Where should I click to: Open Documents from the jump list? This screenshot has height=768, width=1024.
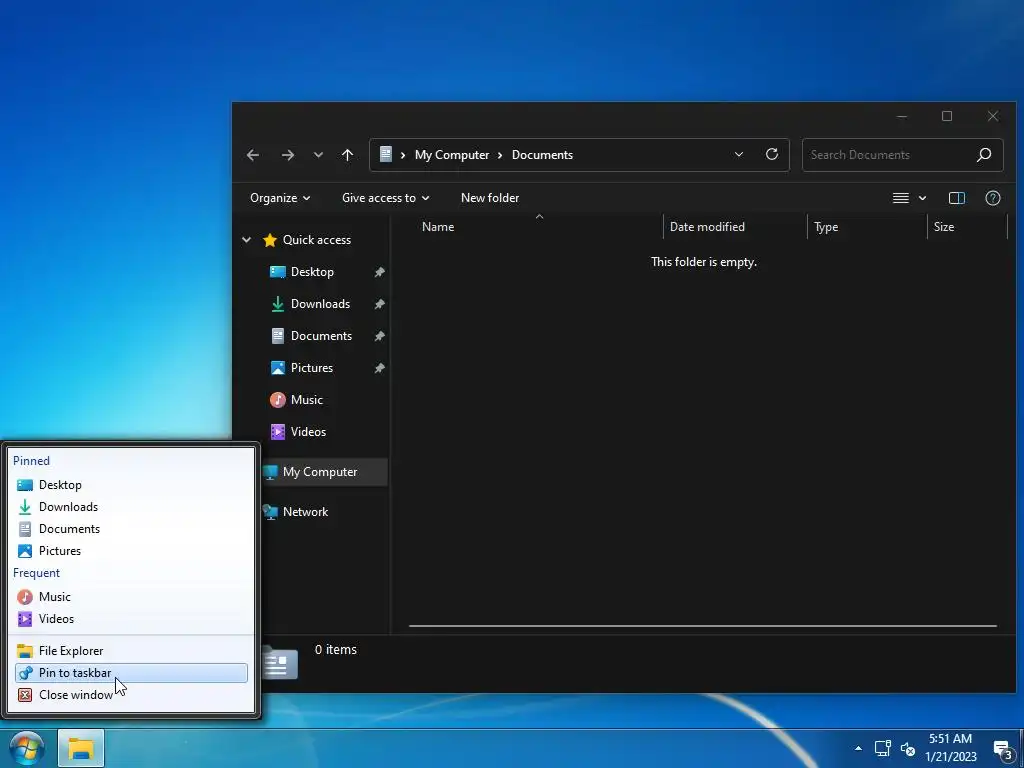[x=131, y=529]
